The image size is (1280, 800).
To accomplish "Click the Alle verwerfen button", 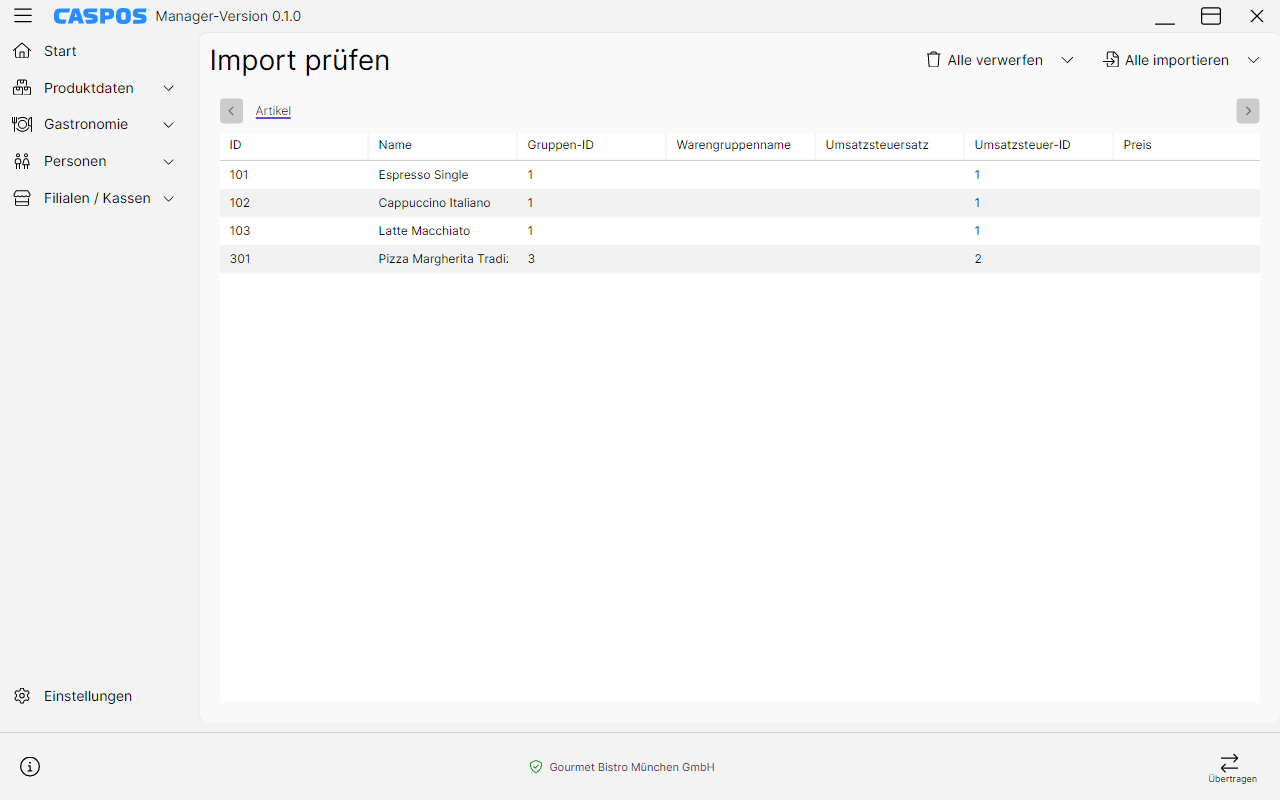I will [x=985, y=60].
